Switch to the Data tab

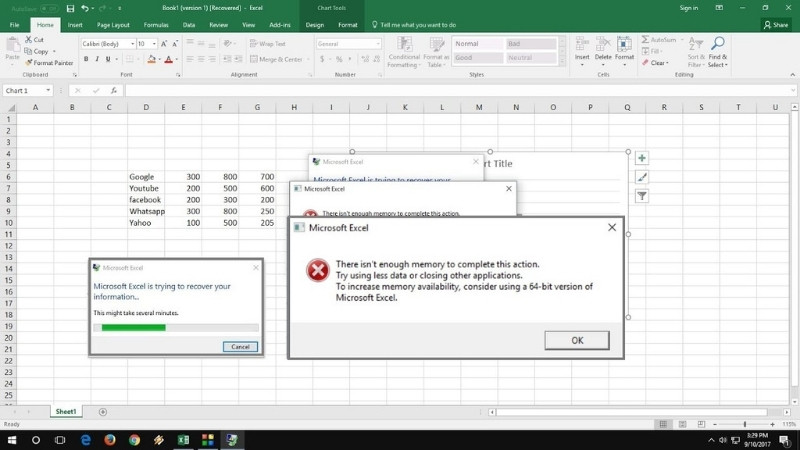point(189,24)
